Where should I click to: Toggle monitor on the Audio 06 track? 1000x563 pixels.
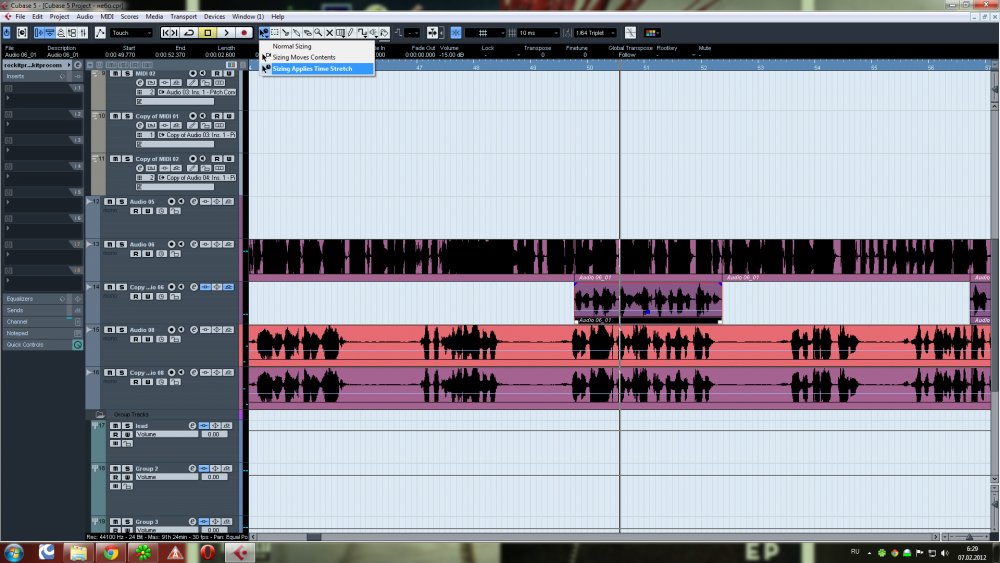181,244
